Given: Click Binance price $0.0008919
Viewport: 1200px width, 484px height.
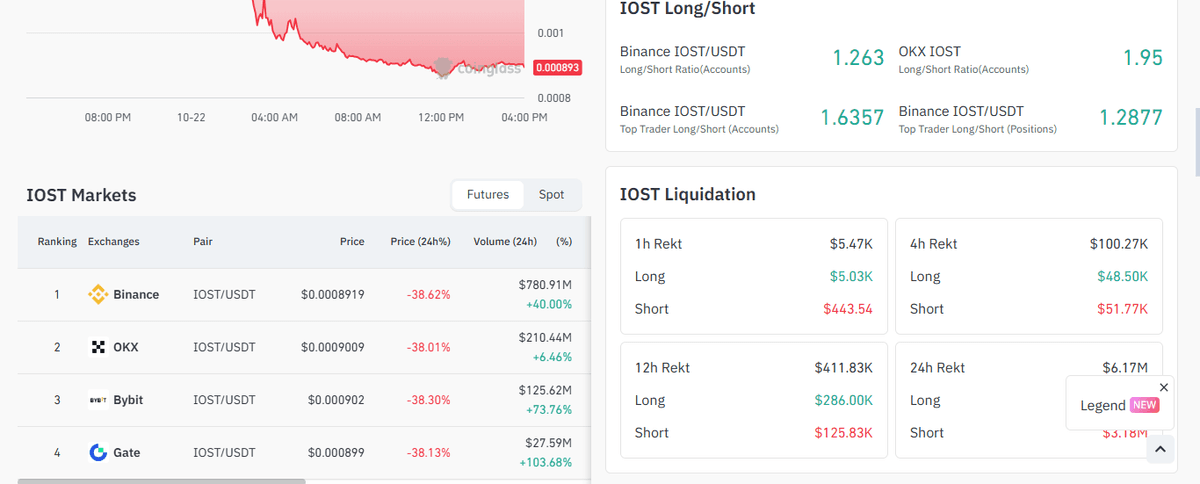Looking at the screenshot, I should click(x=333, y=295).
